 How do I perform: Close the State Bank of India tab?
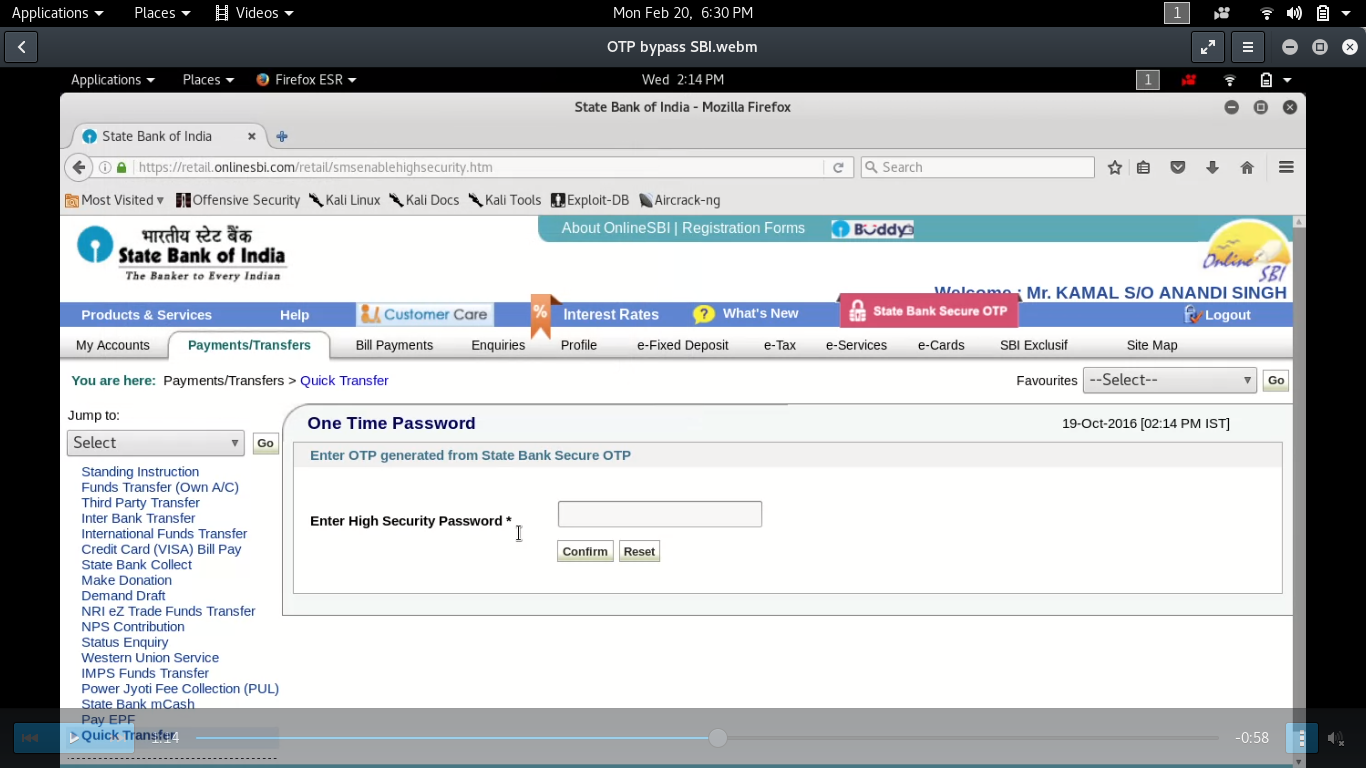pyautogui.click(x=252, y=136)
